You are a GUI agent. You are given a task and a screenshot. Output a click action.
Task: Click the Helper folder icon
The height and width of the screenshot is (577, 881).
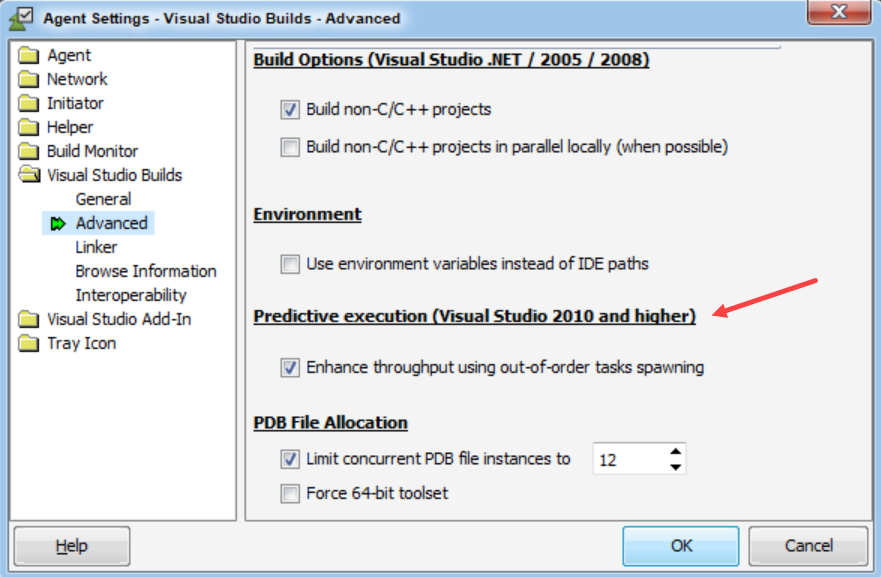coord(28,127)
